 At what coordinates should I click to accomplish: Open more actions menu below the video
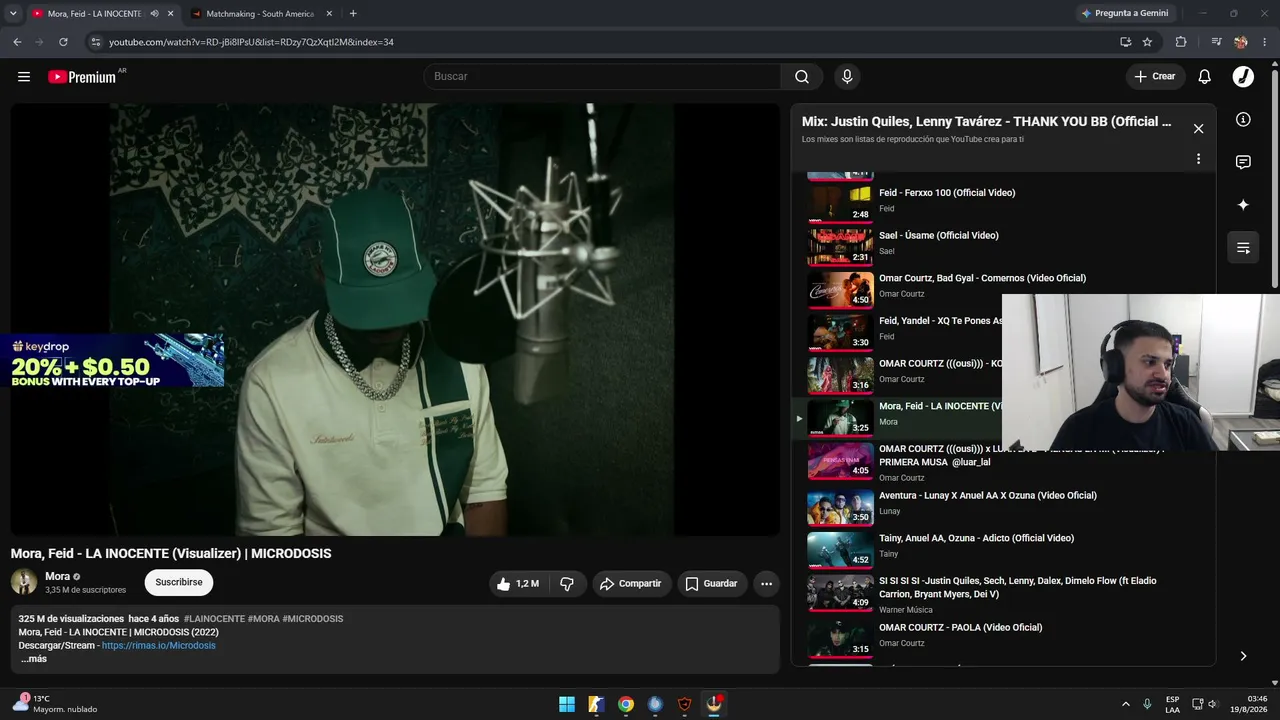[x=766, y=584]
